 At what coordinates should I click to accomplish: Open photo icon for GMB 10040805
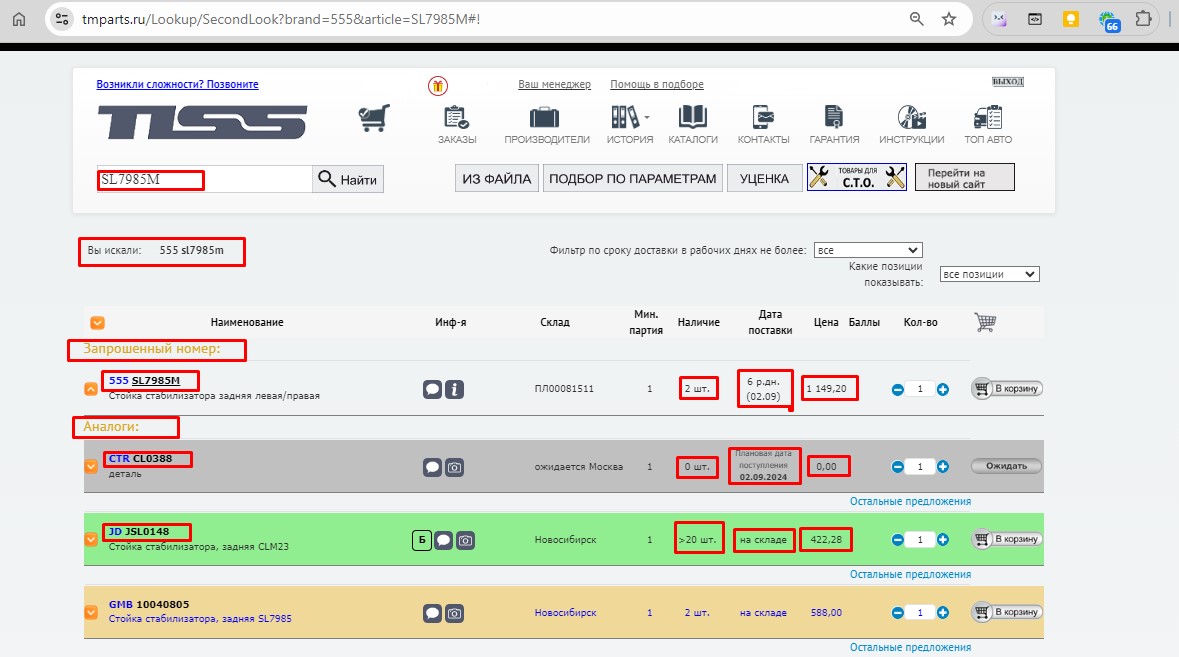454,613
